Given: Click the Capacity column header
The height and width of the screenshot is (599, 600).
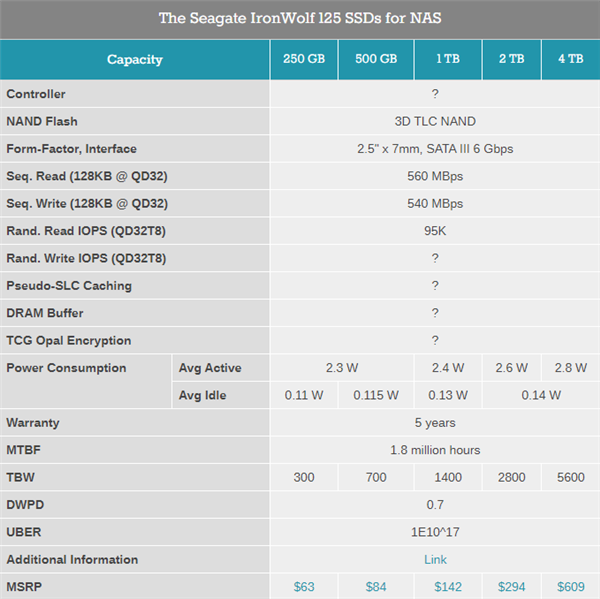Looking at the screenshot, I should (134, 59).
